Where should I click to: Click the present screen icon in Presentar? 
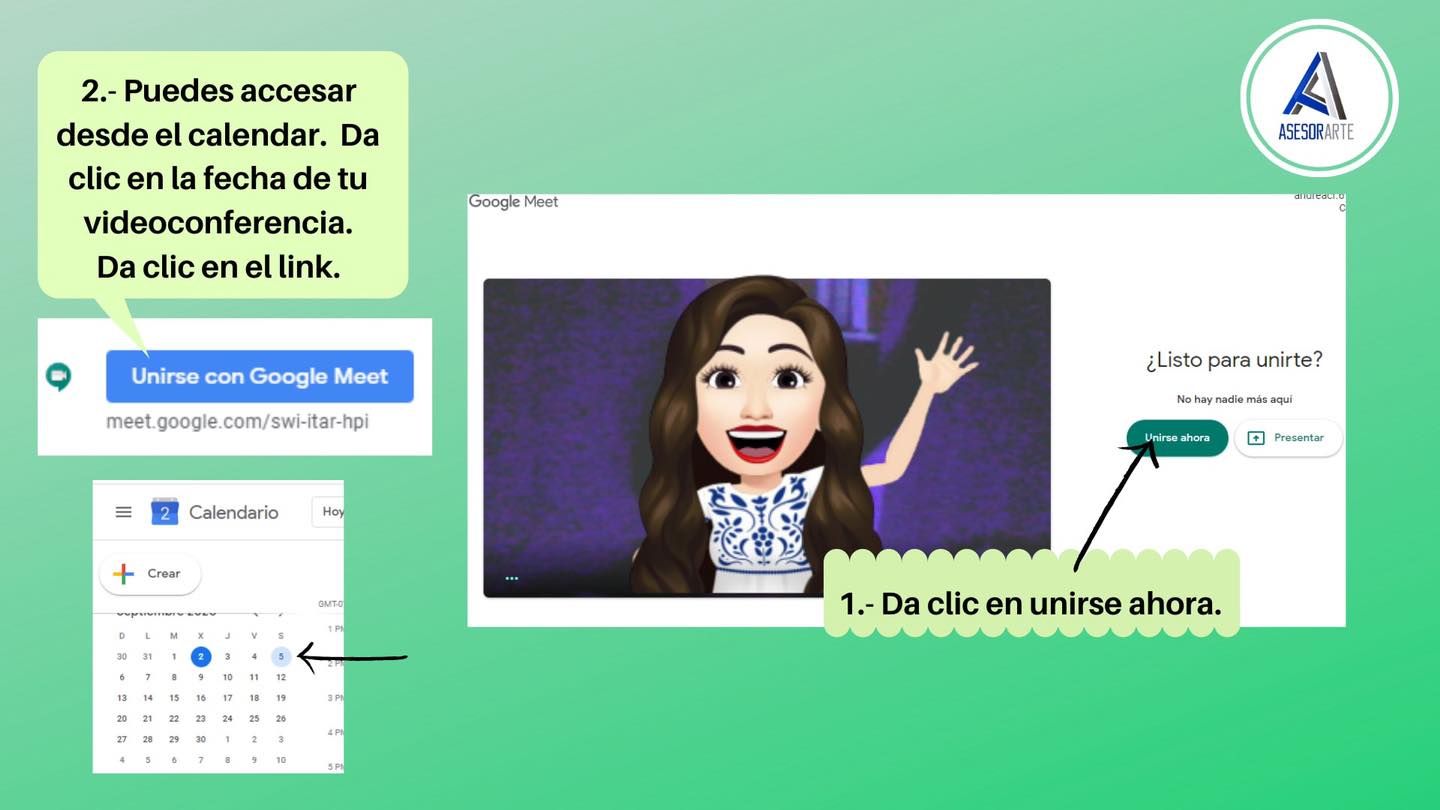coord(1257,438)
